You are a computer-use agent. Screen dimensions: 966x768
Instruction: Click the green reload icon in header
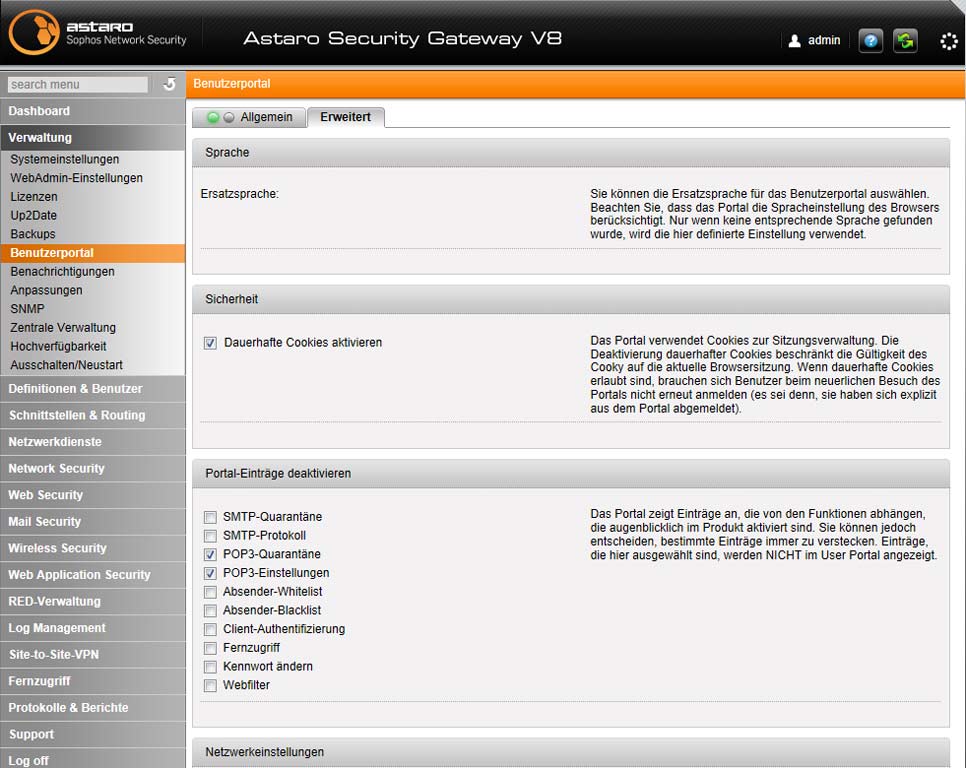[905, 41]
